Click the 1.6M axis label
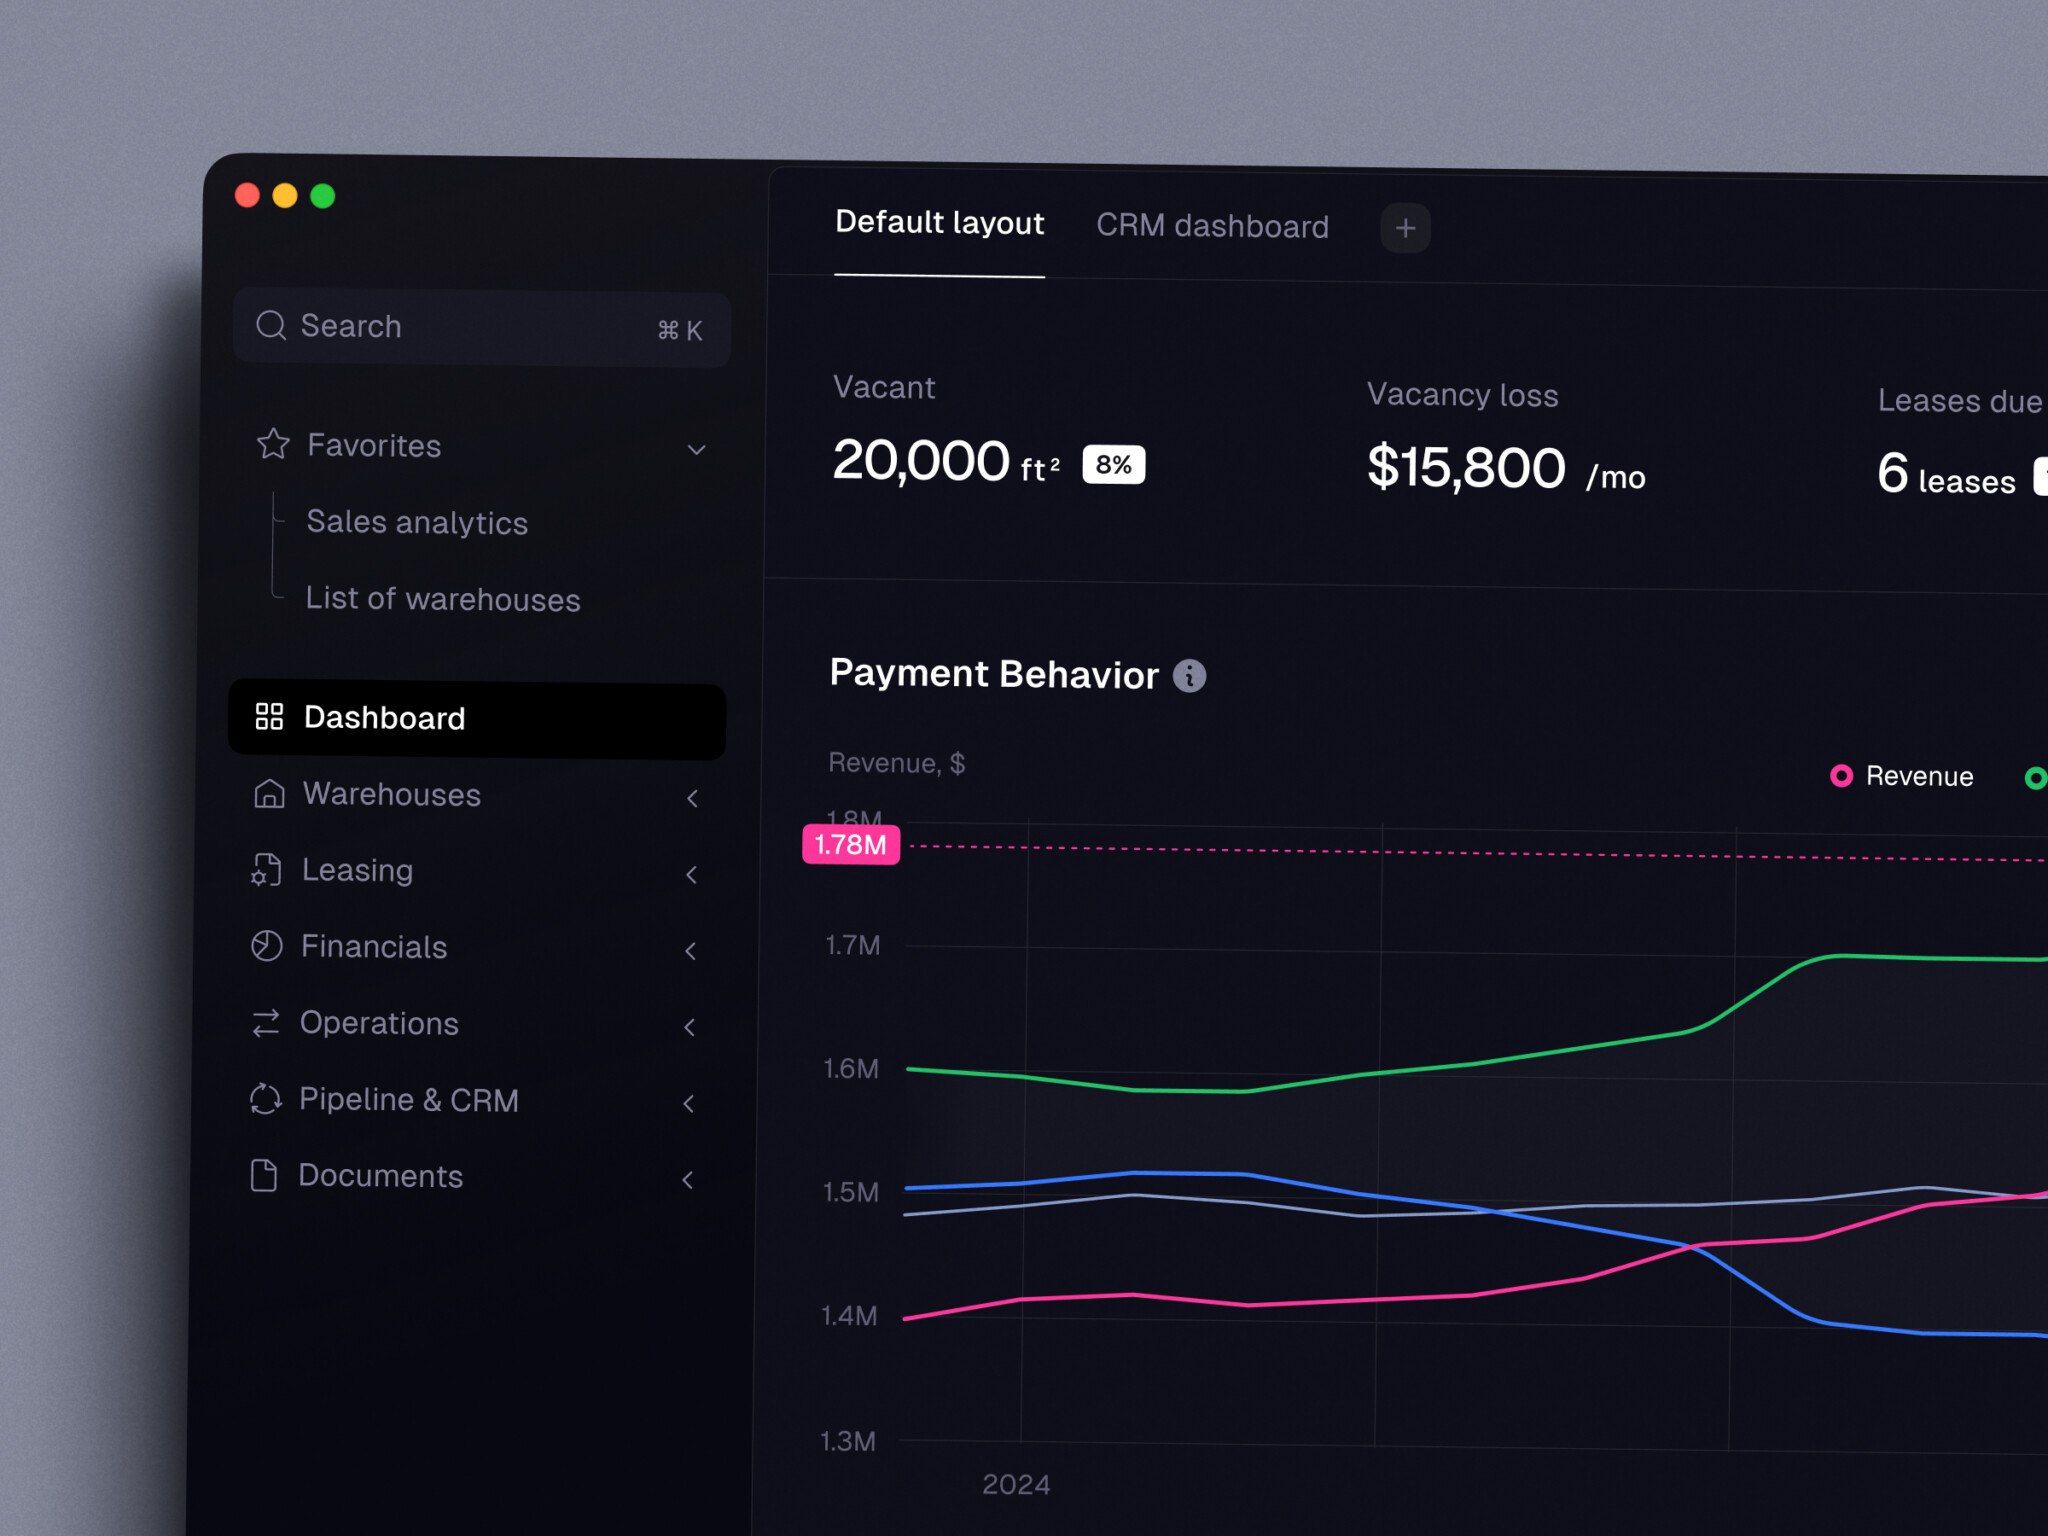 pyautogui.click(x=851, y=1068)
